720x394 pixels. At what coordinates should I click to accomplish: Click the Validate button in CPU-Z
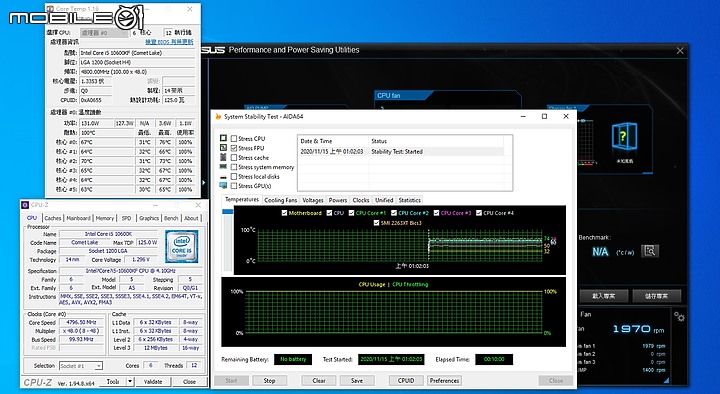coord(153,382)
